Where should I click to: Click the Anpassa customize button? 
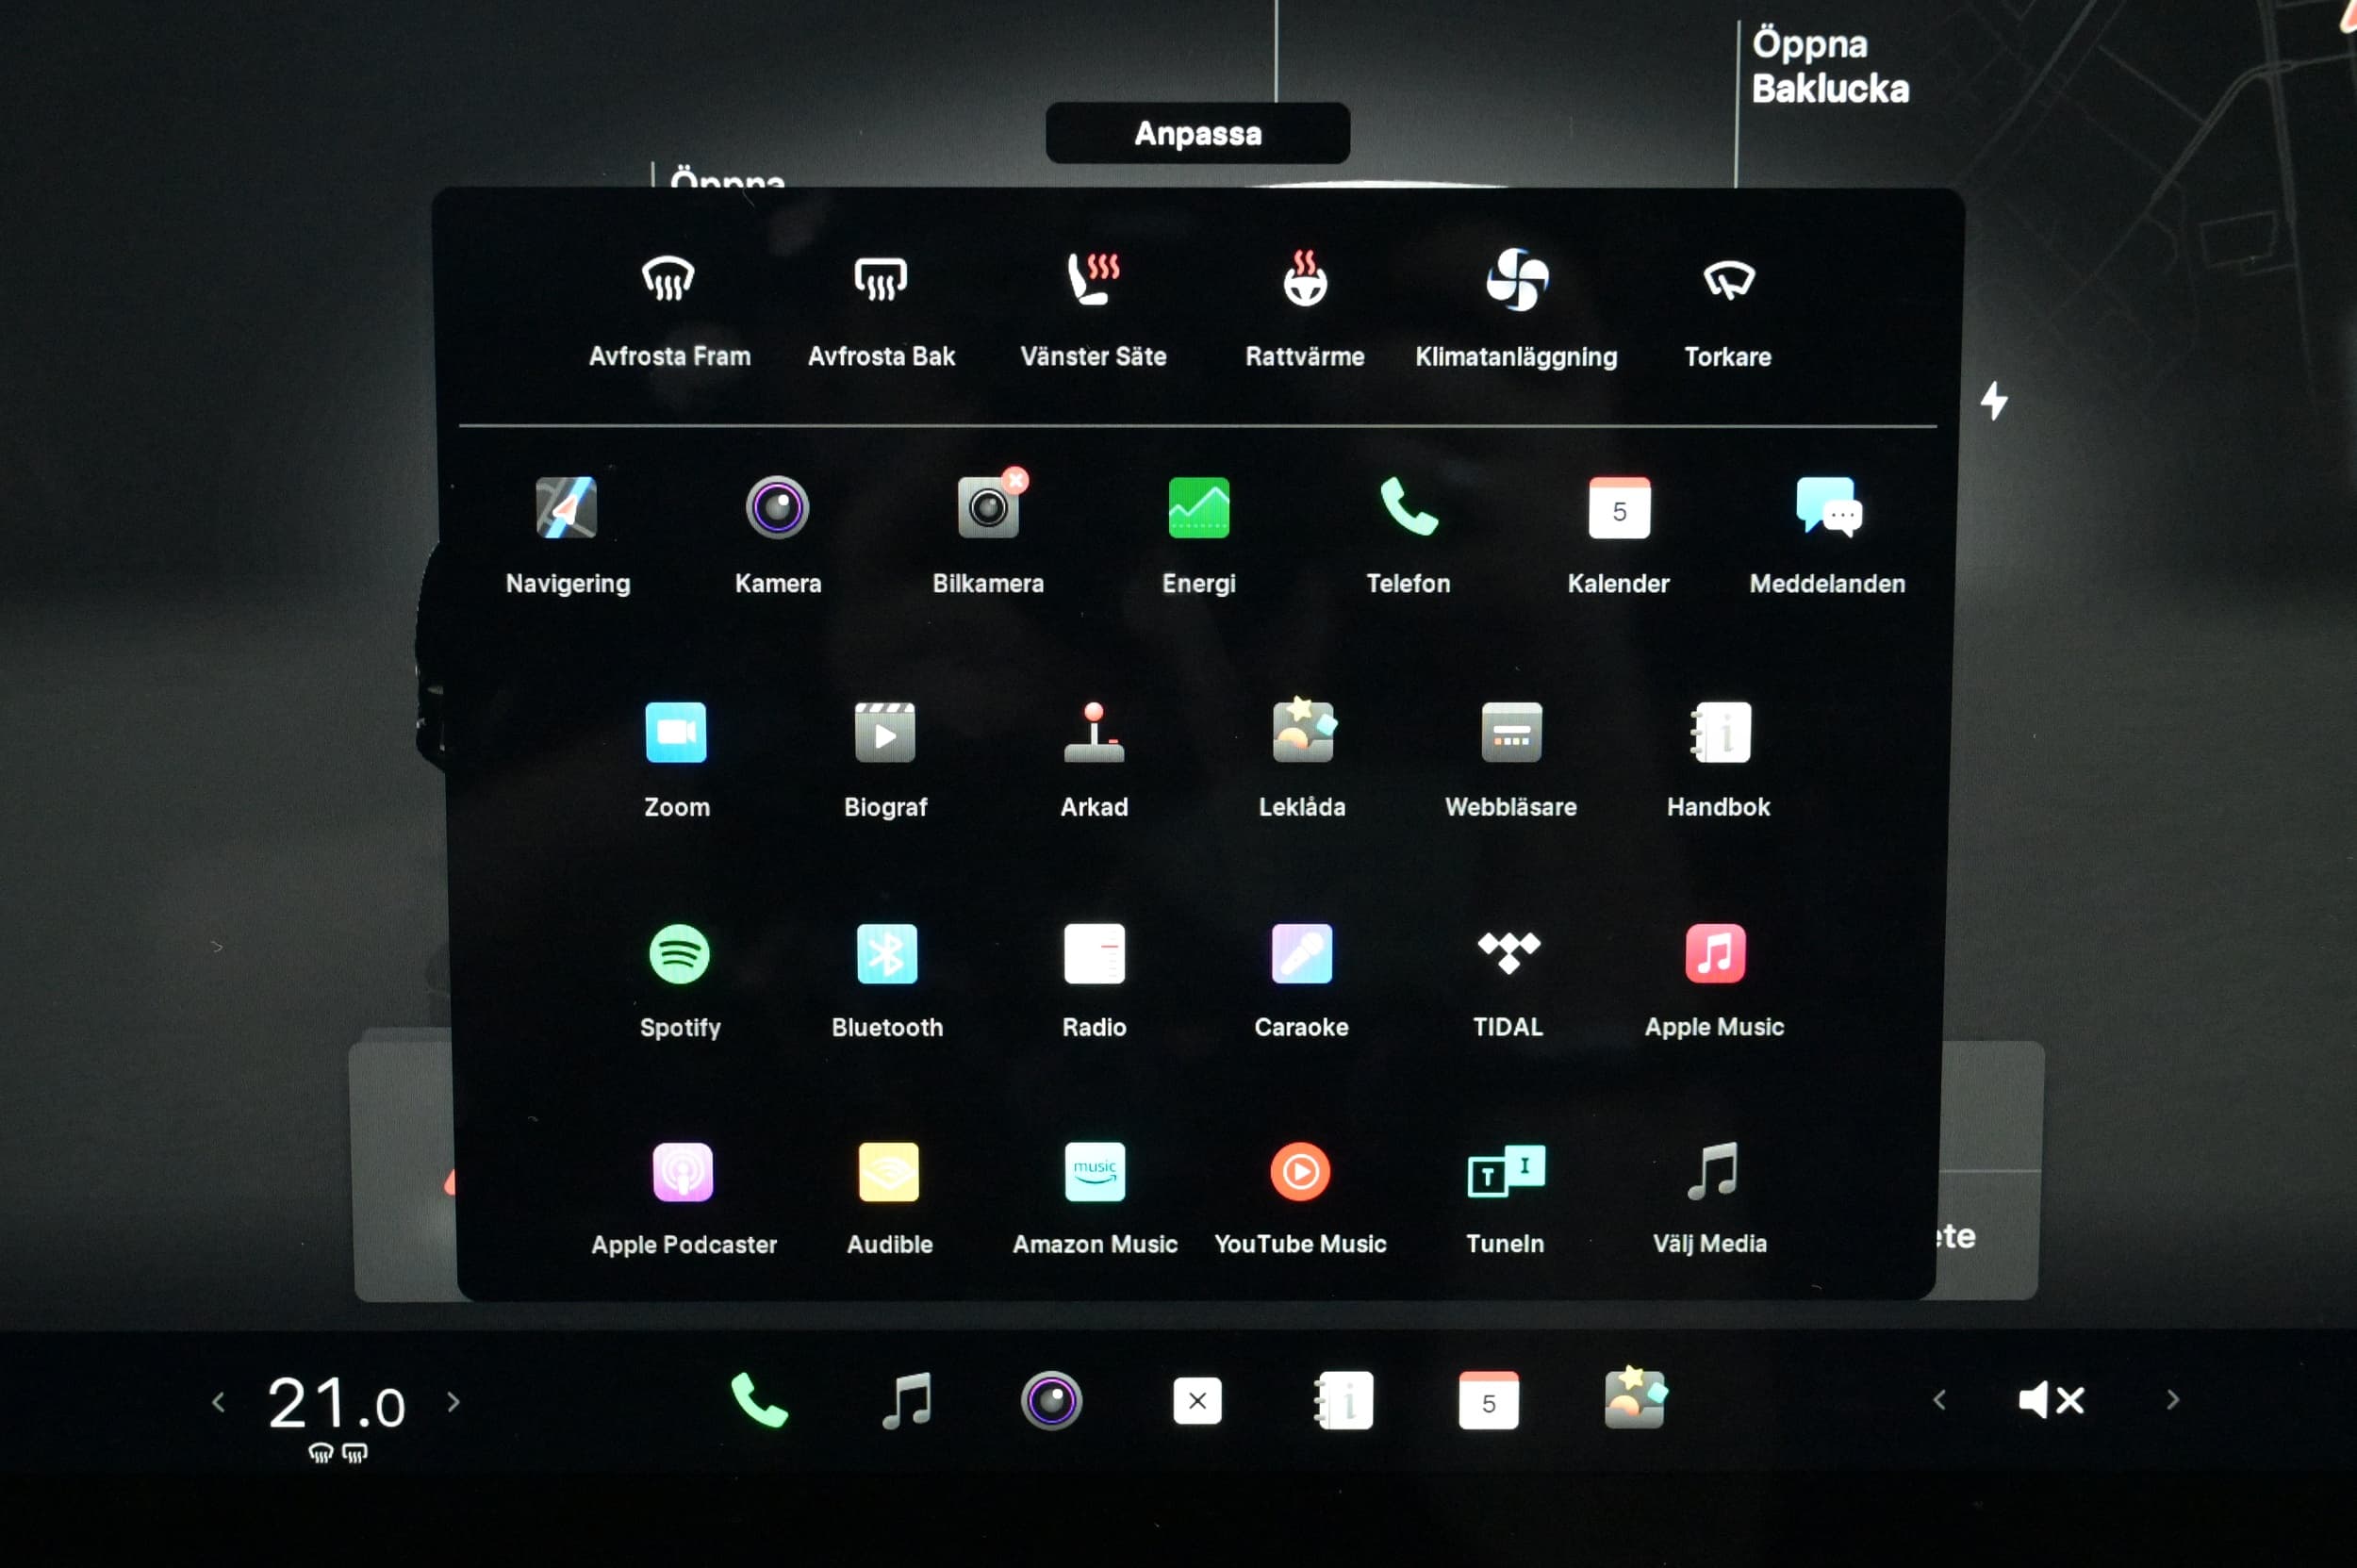point(1198,133)
